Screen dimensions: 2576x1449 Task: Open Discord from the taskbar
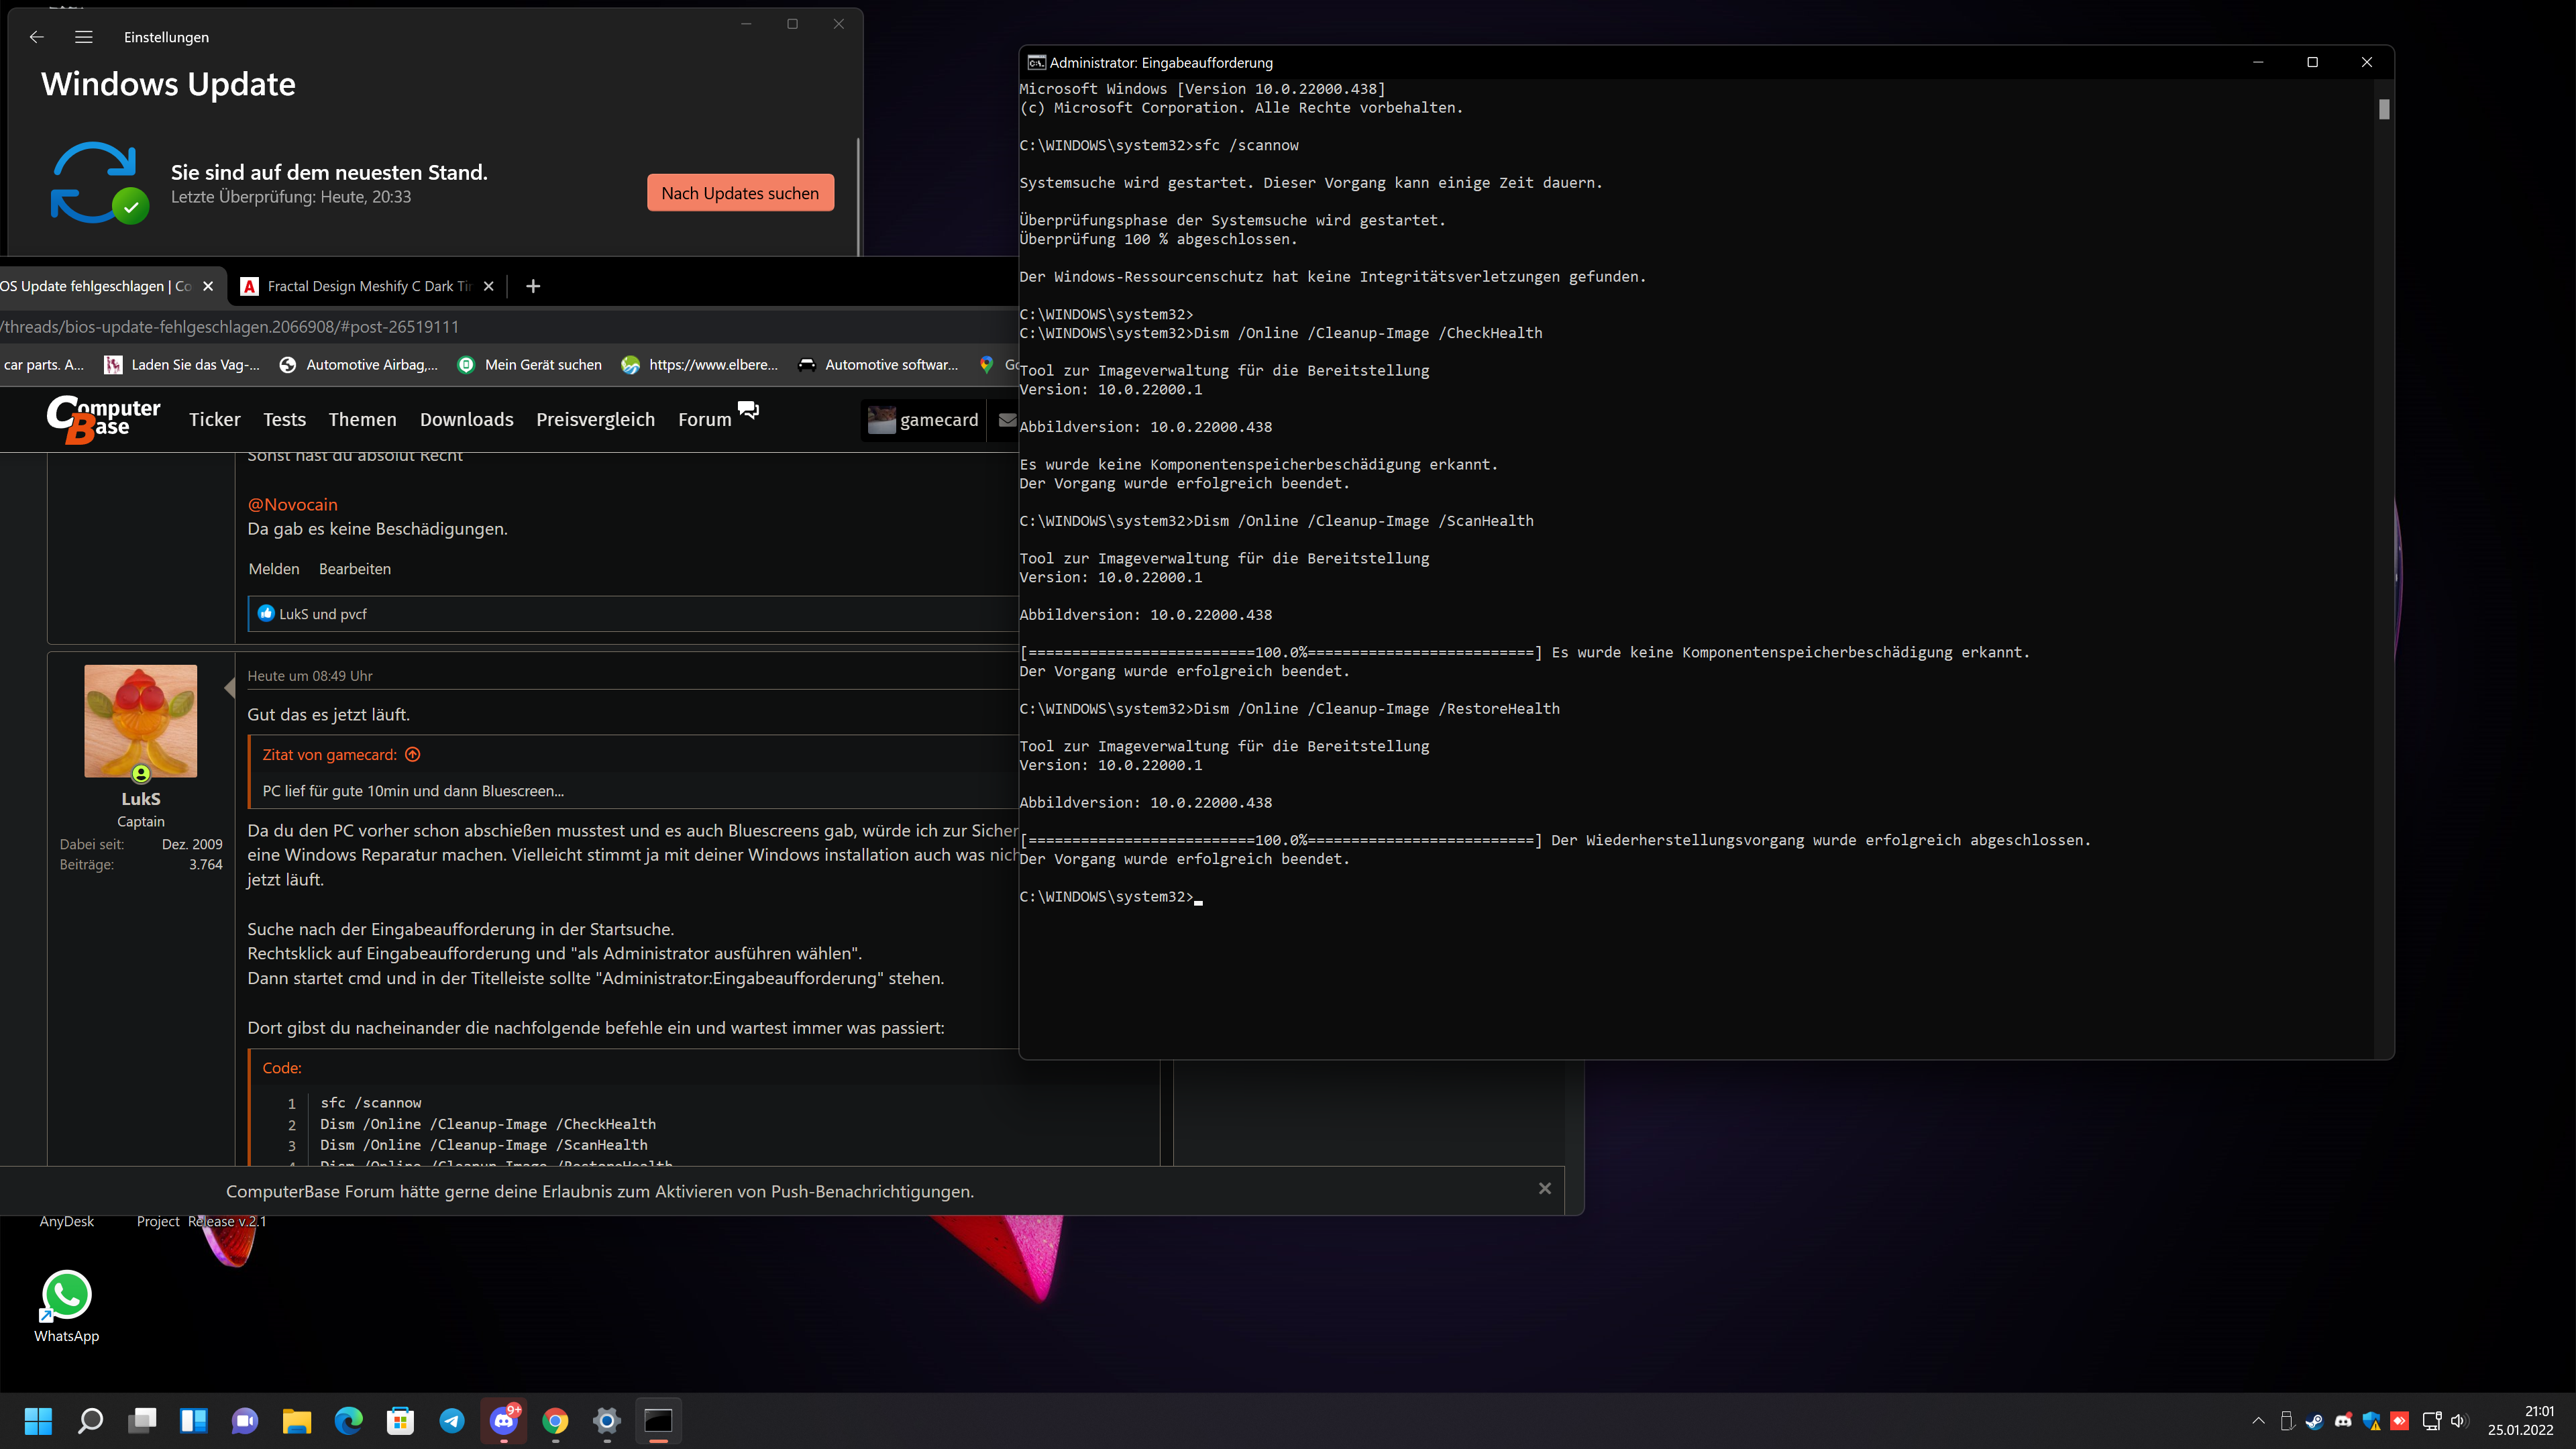coord(503,1421)
